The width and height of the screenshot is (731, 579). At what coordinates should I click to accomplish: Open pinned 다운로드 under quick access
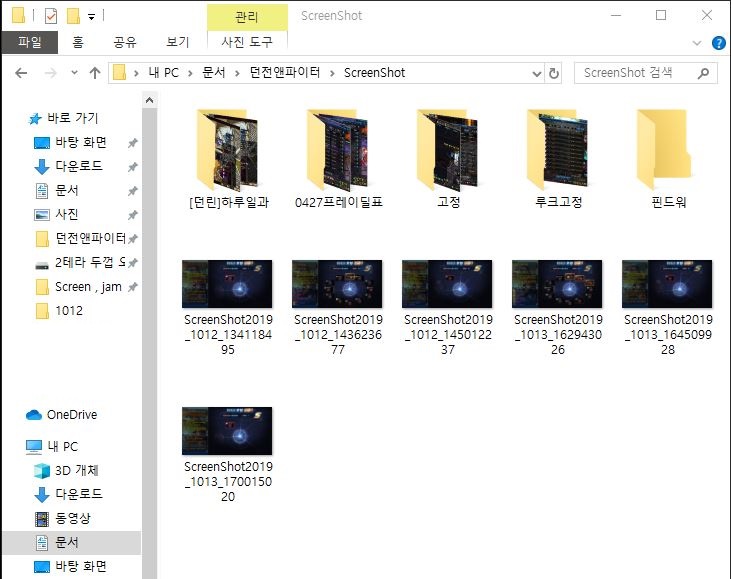click(69, 166)
